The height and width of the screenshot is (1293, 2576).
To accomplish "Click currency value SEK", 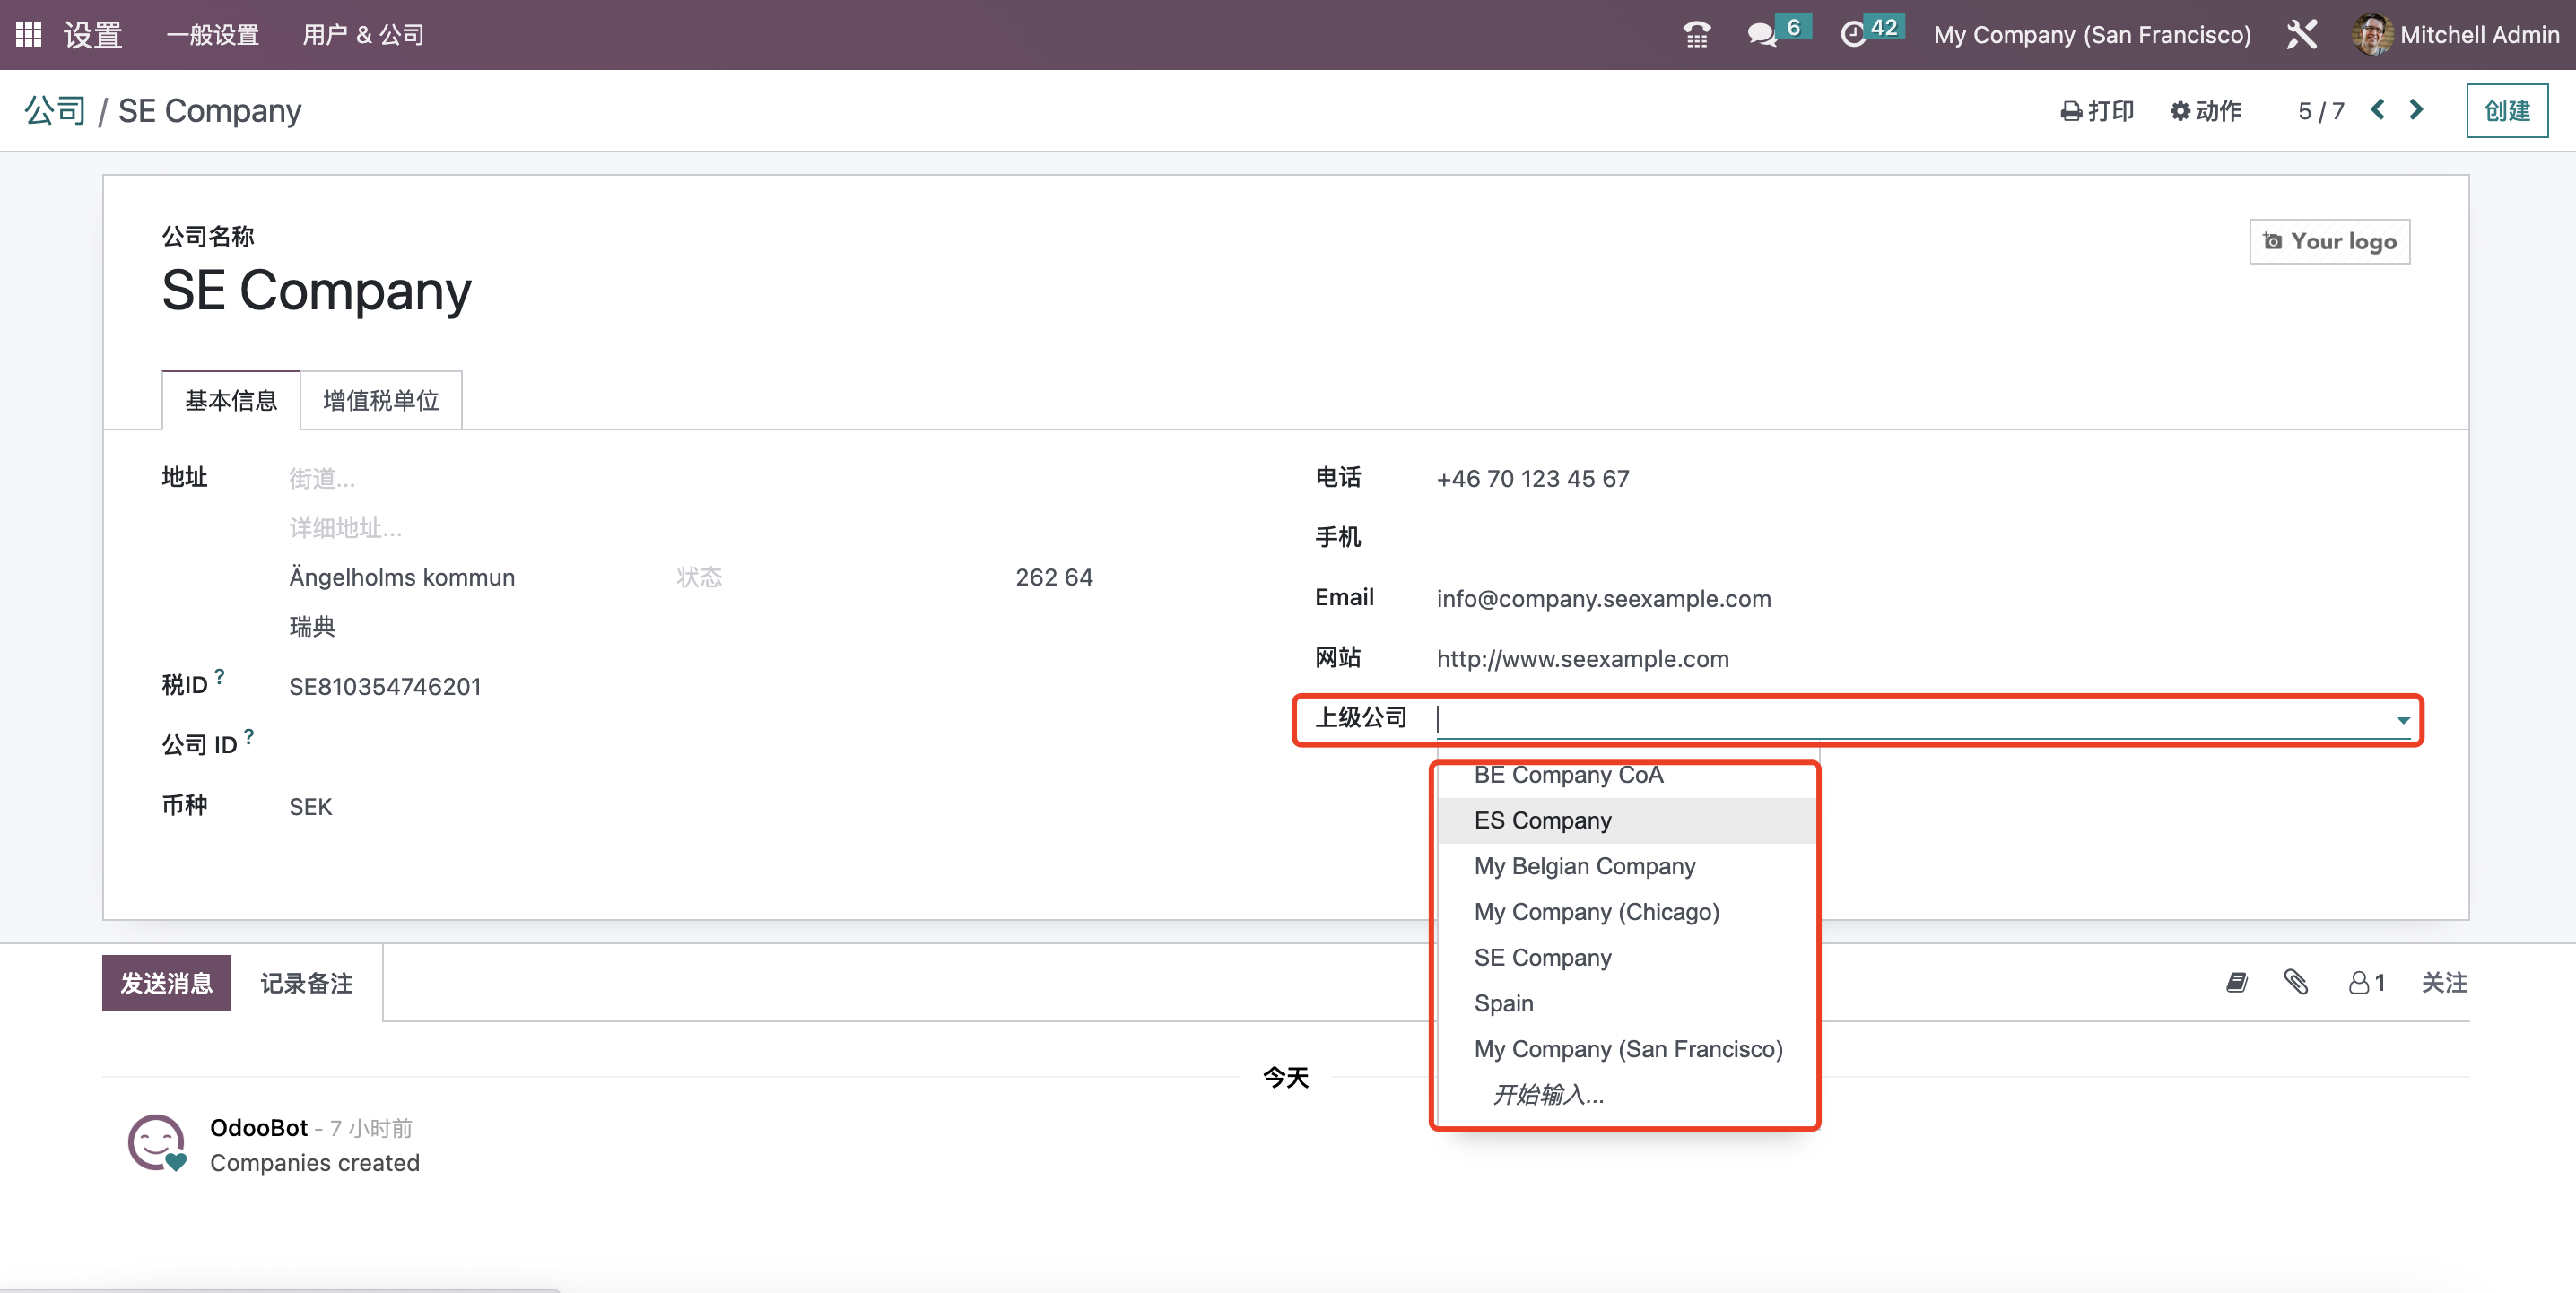I will tap(310, 807).
